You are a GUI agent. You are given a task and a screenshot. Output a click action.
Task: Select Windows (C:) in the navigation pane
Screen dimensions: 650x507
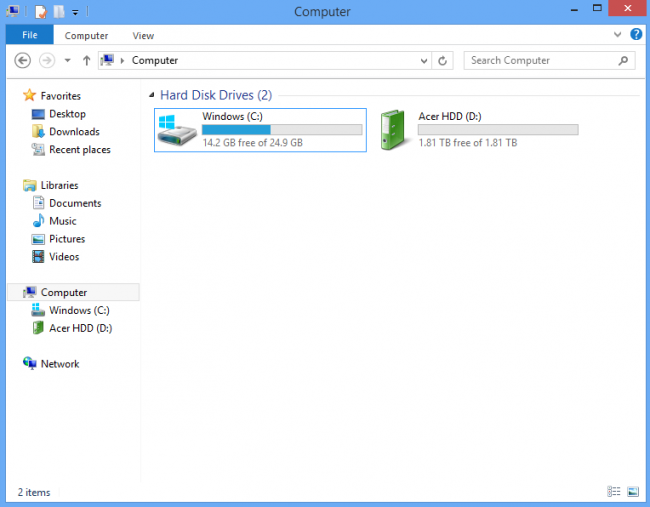pos(79,310)
